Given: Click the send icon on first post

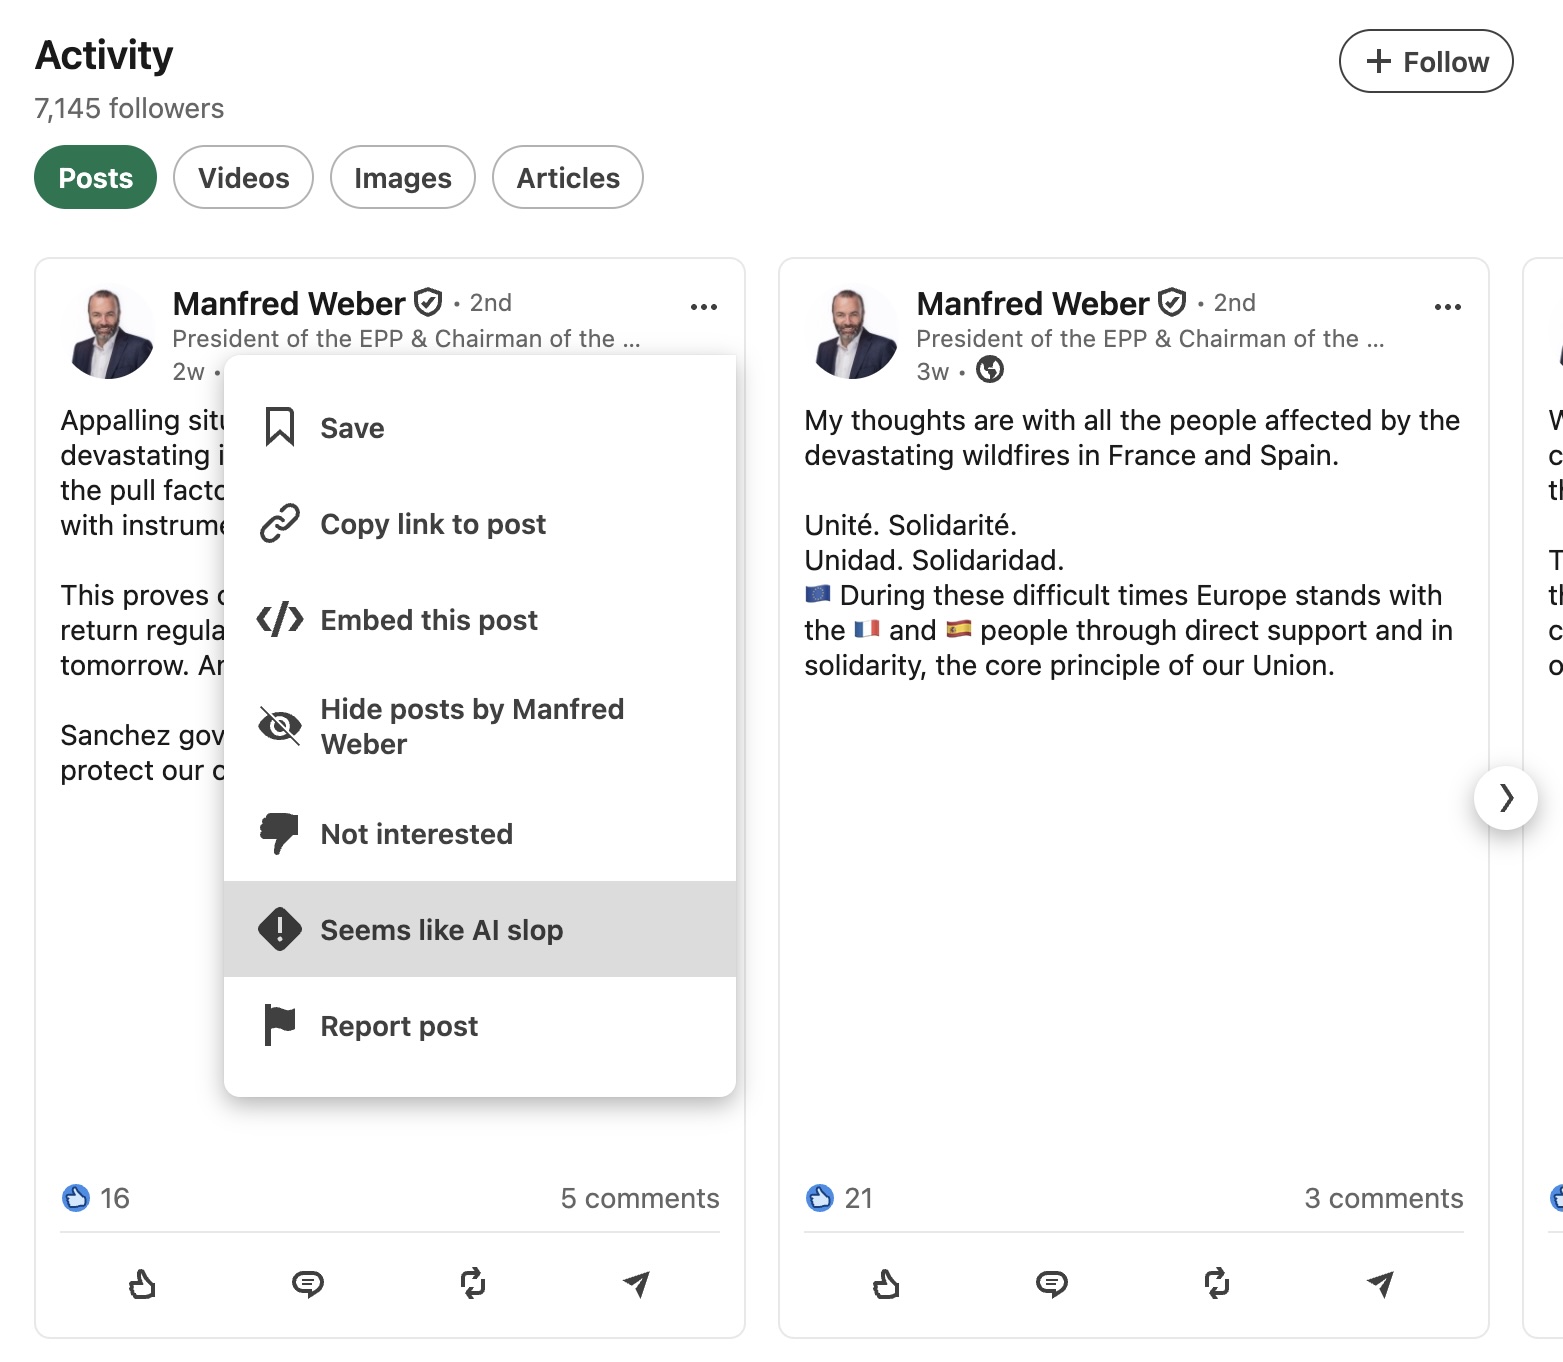Looking at the screenshot, I should pyautogui.click(x=636, y=1283).
